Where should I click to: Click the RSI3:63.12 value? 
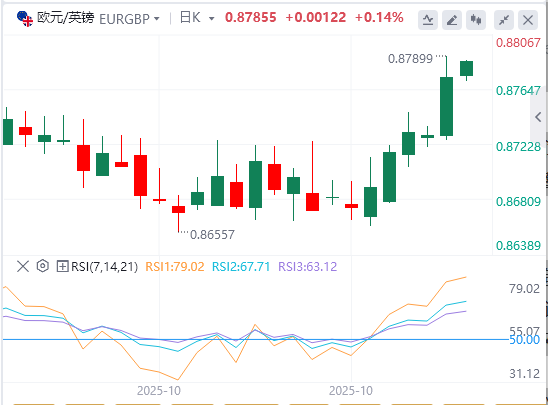(x=308, y=267)
